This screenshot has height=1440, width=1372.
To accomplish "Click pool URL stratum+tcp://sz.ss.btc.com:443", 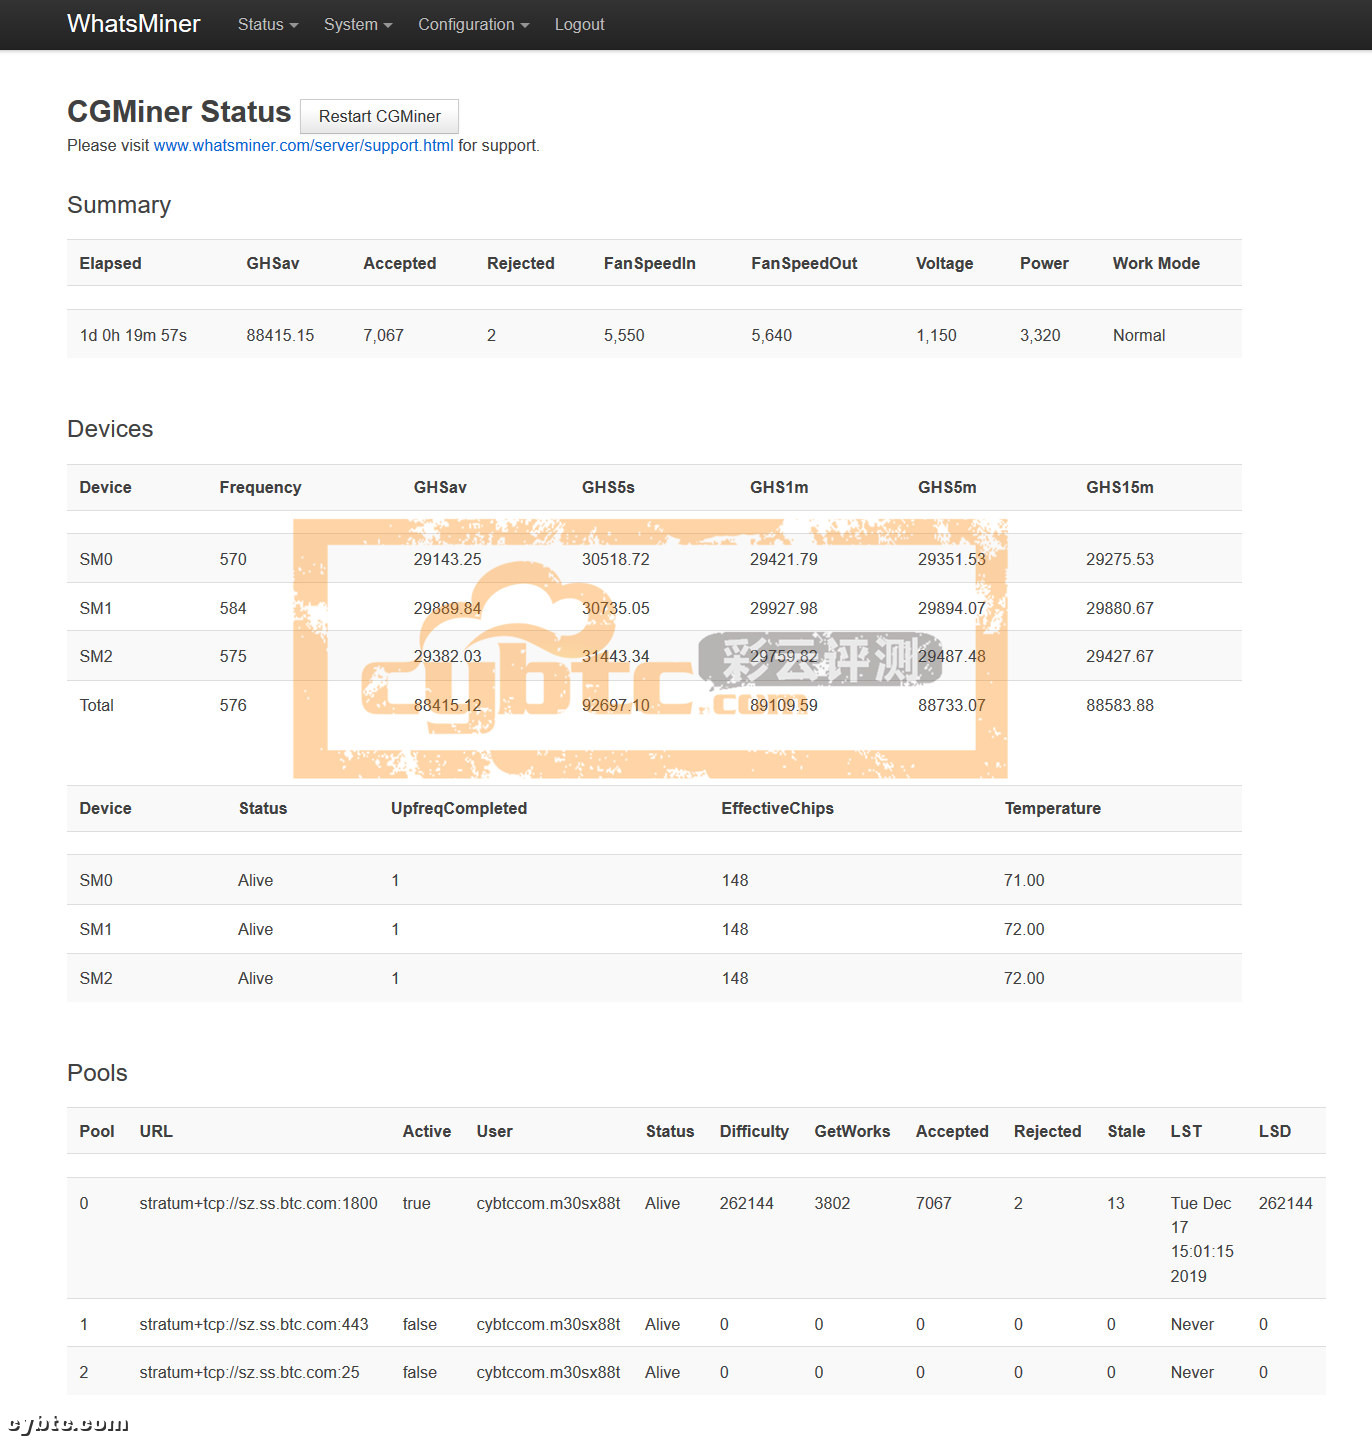I will point(254,1324).
